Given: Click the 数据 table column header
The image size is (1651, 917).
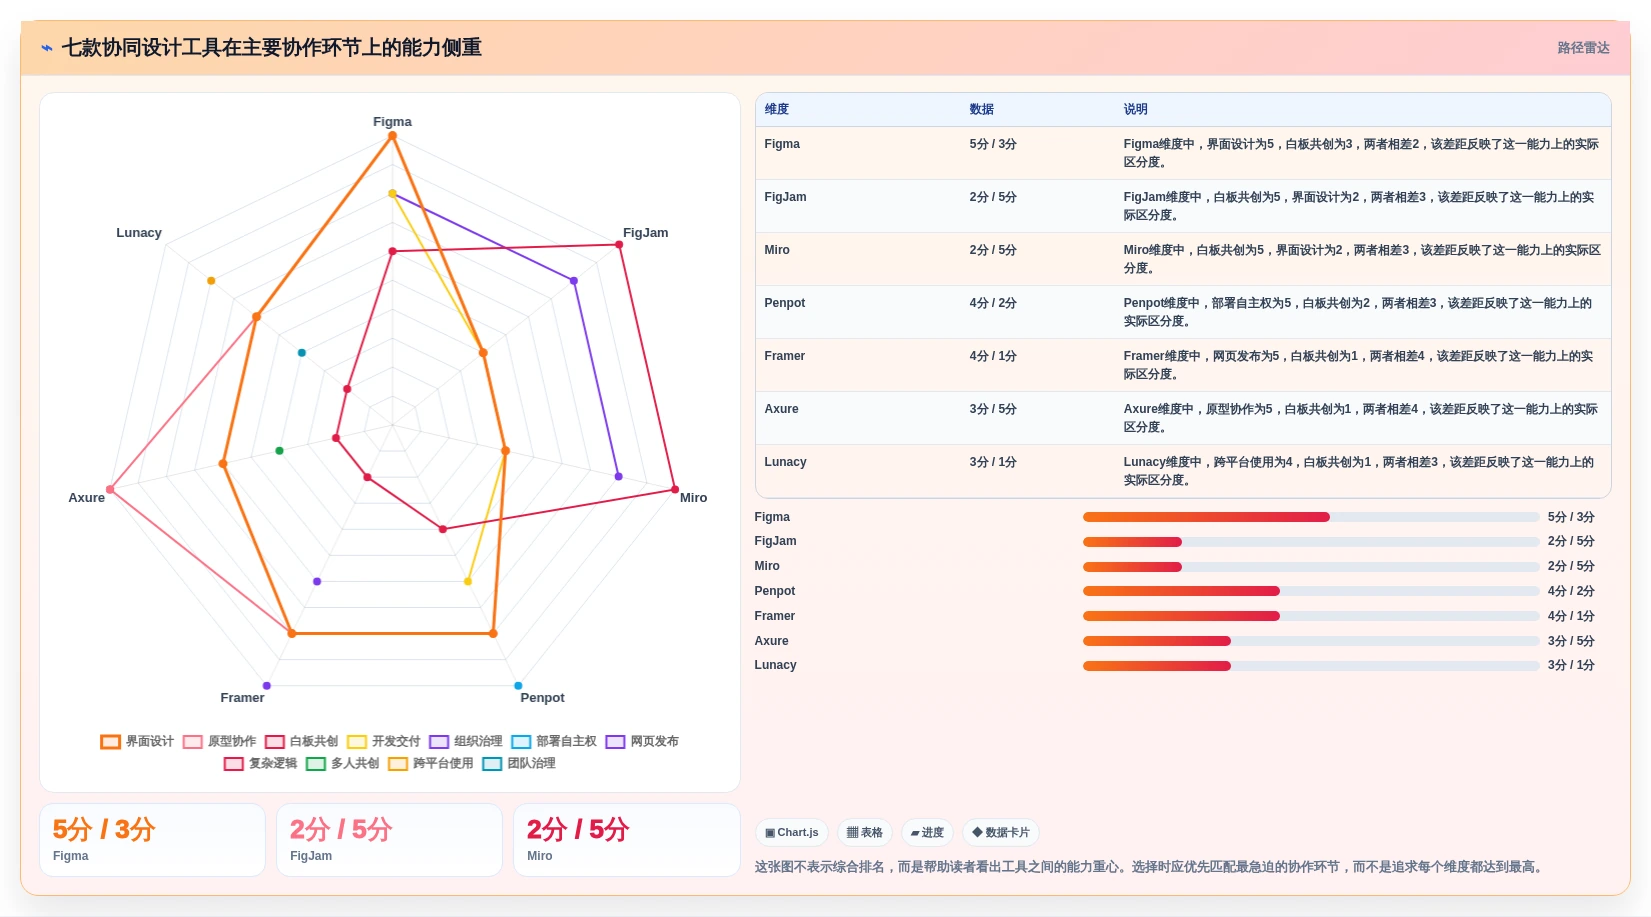Looking at the screenshot, I should coord(982,109).
